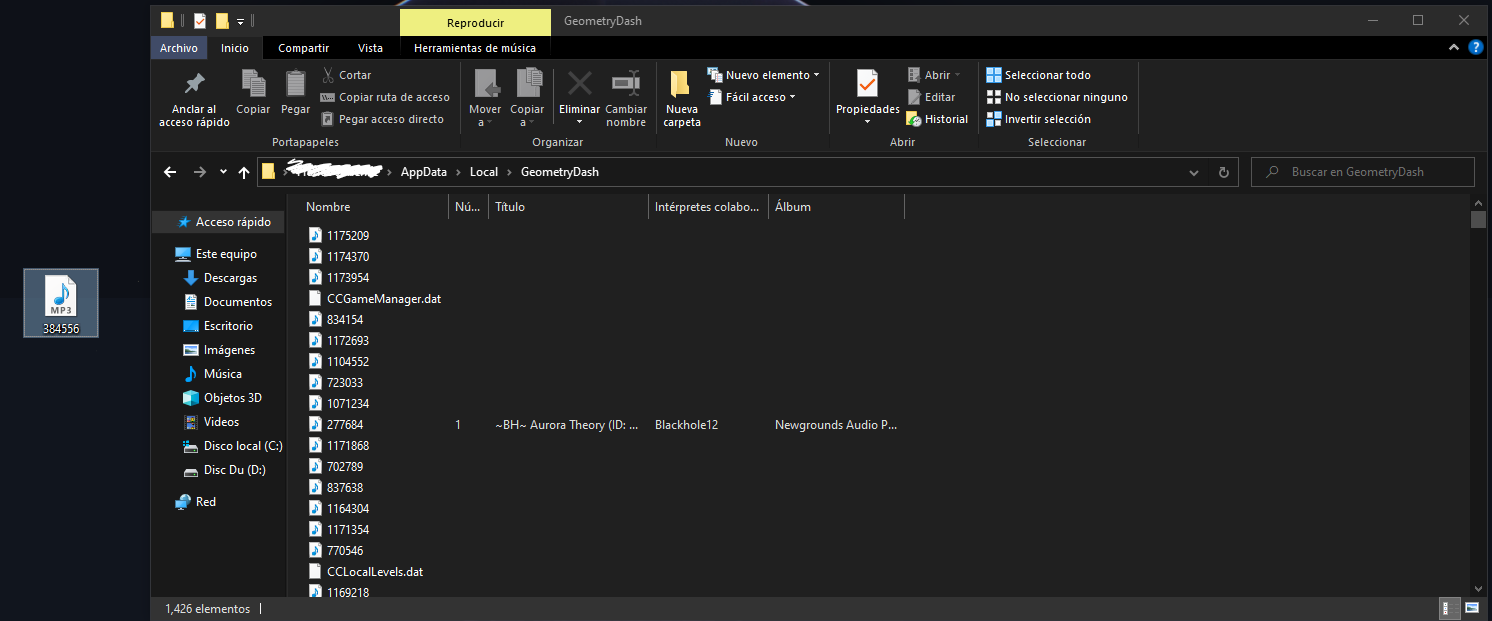Open Documentos in navigation pane
1492x621 pixels.
228,302
